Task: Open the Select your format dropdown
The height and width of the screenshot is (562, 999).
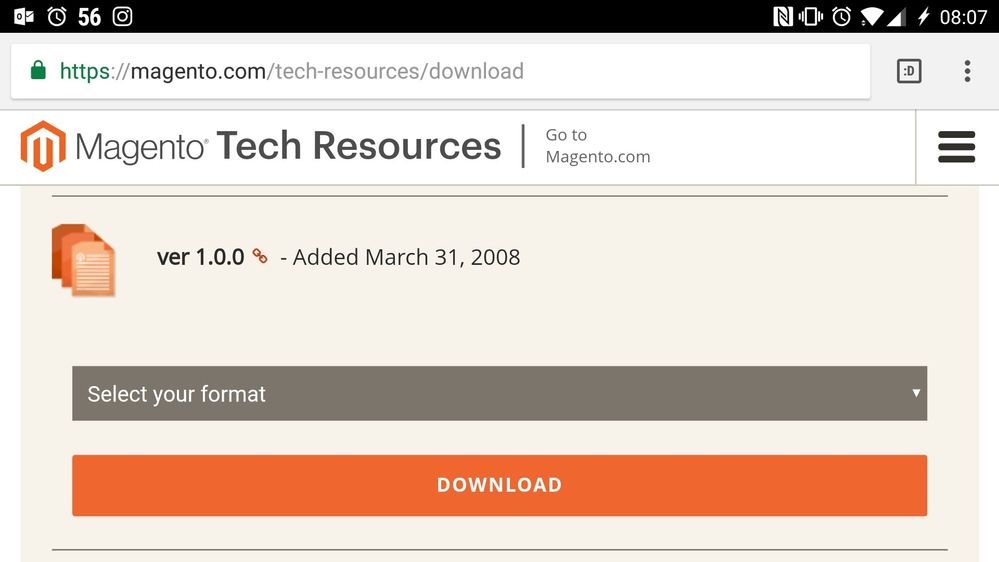Action: (x=500, y=393)
